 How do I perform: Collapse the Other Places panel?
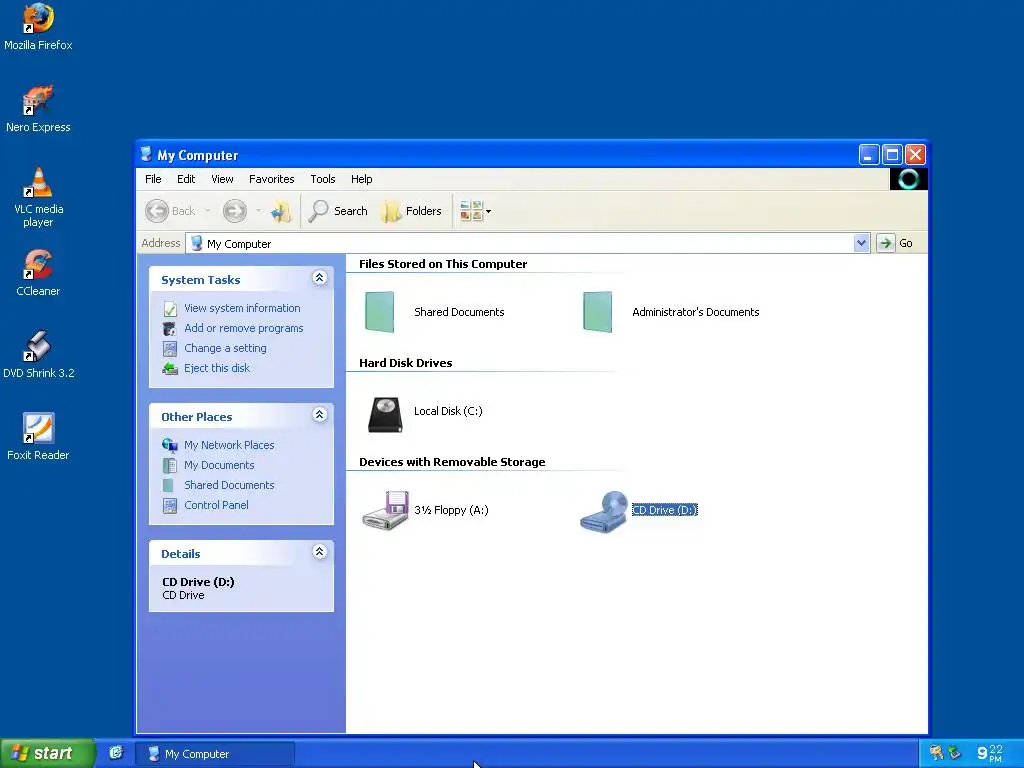coord(319,415)
